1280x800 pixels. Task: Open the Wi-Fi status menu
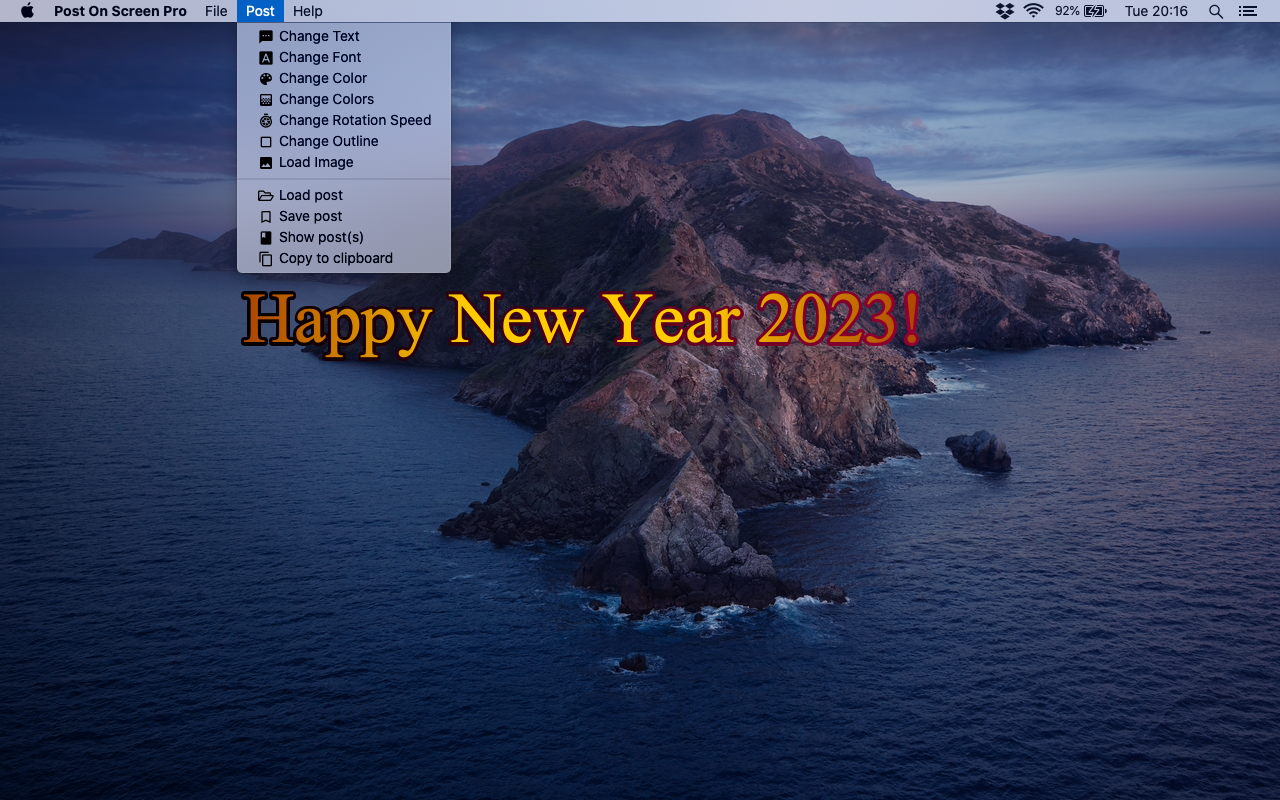1034,11
